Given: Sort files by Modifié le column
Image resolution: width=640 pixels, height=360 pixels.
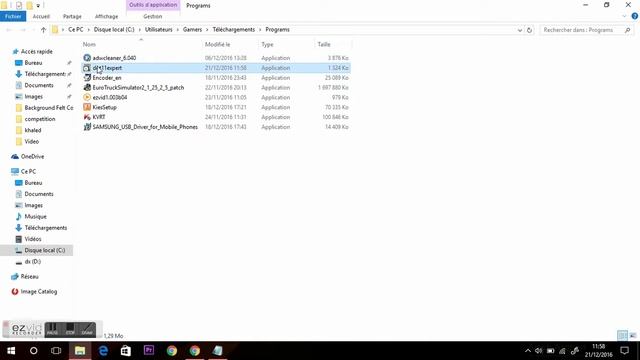Looking at the screenshot, I should click(218, 44).
